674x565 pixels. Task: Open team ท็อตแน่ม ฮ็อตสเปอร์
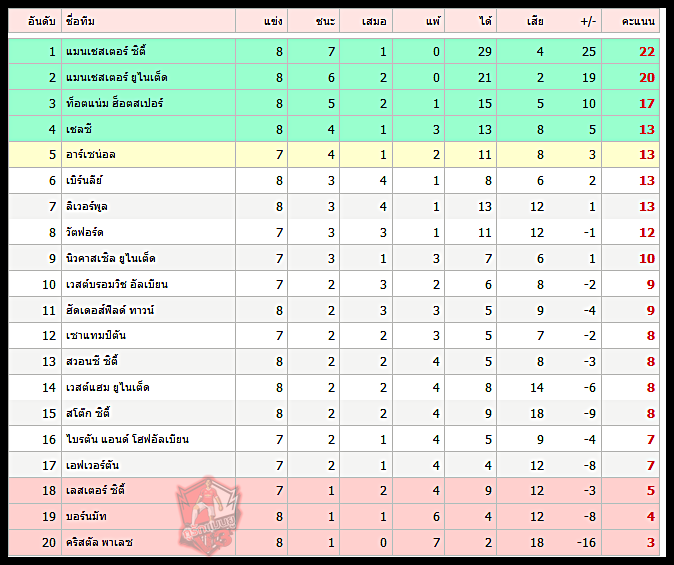click(x=114, y=103)
